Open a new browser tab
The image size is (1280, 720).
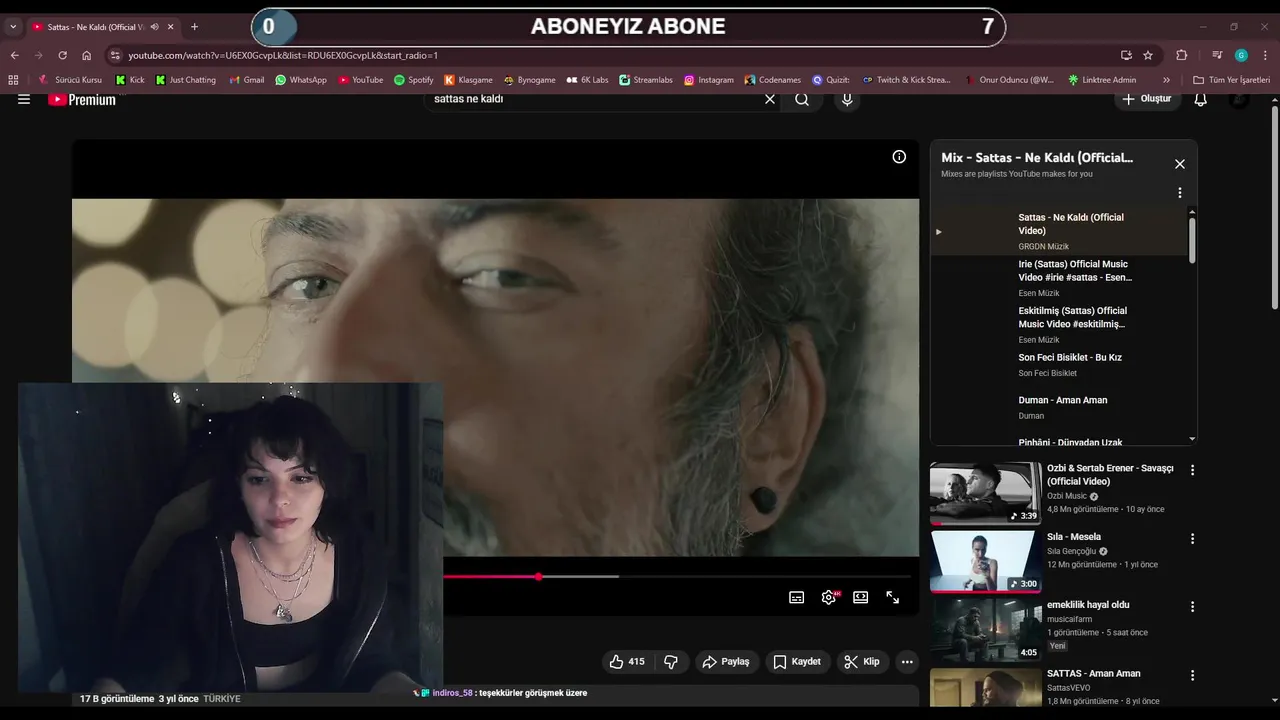tap(194, 27)
